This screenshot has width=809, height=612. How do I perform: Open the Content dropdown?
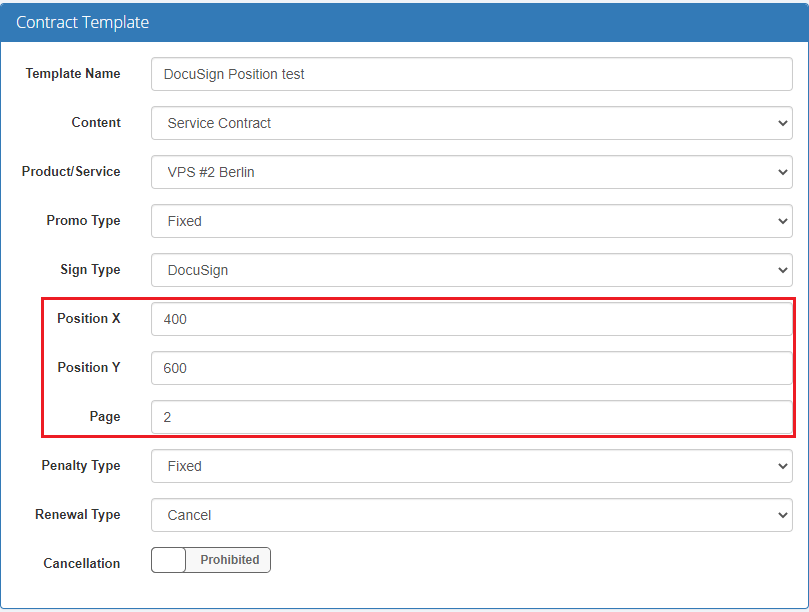click(x=472, y=123)
